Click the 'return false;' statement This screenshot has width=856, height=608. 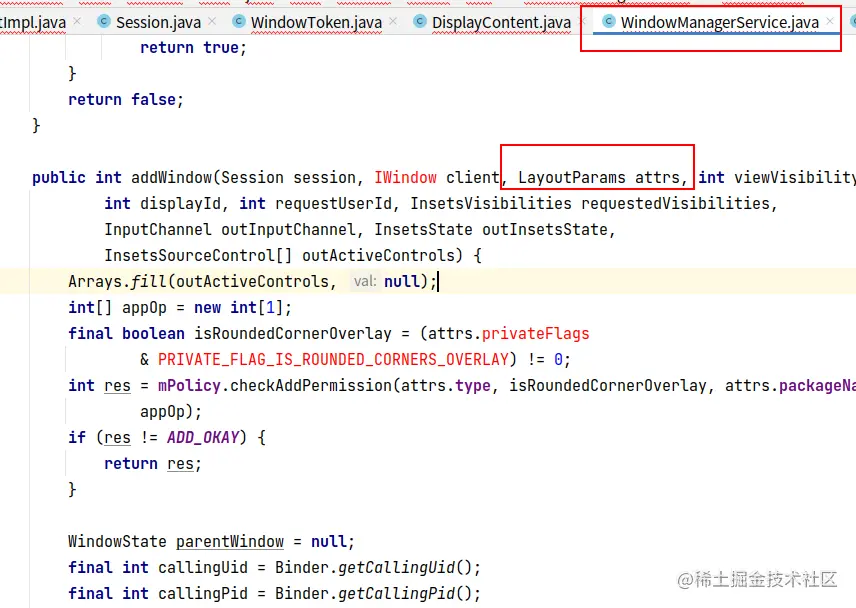126,99
